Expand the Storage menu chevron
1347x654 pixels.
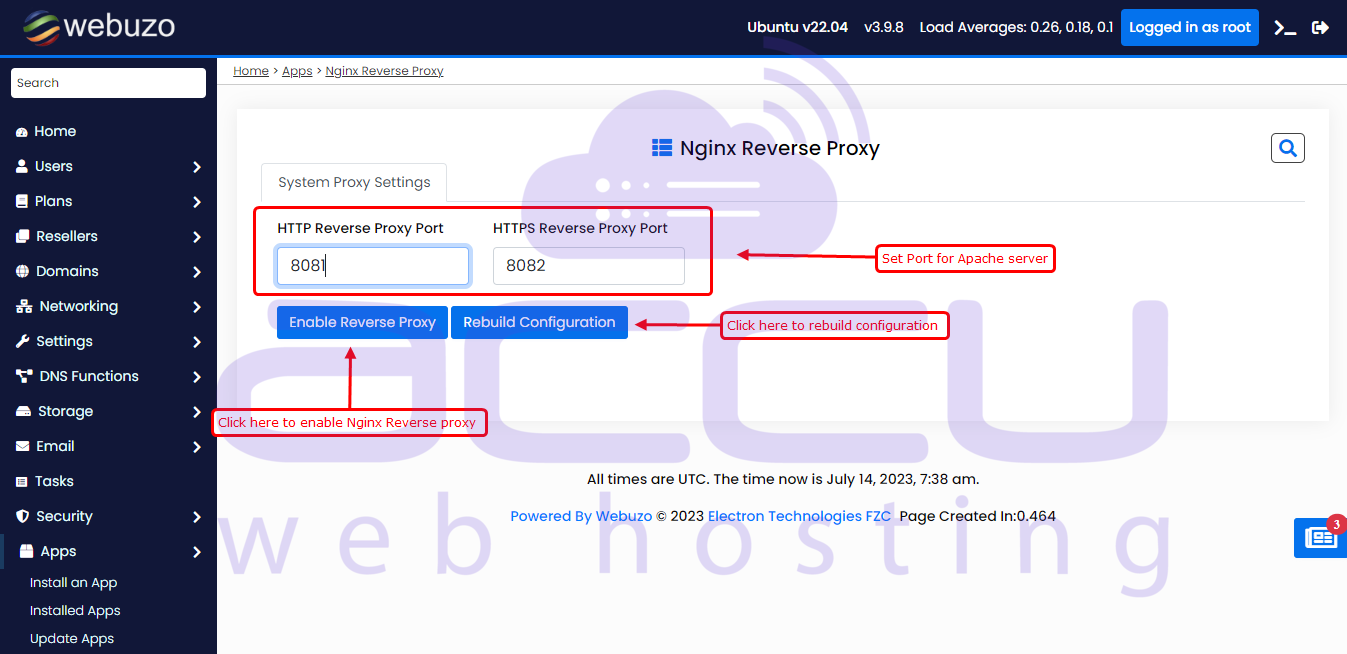click(x=197, y=412)
